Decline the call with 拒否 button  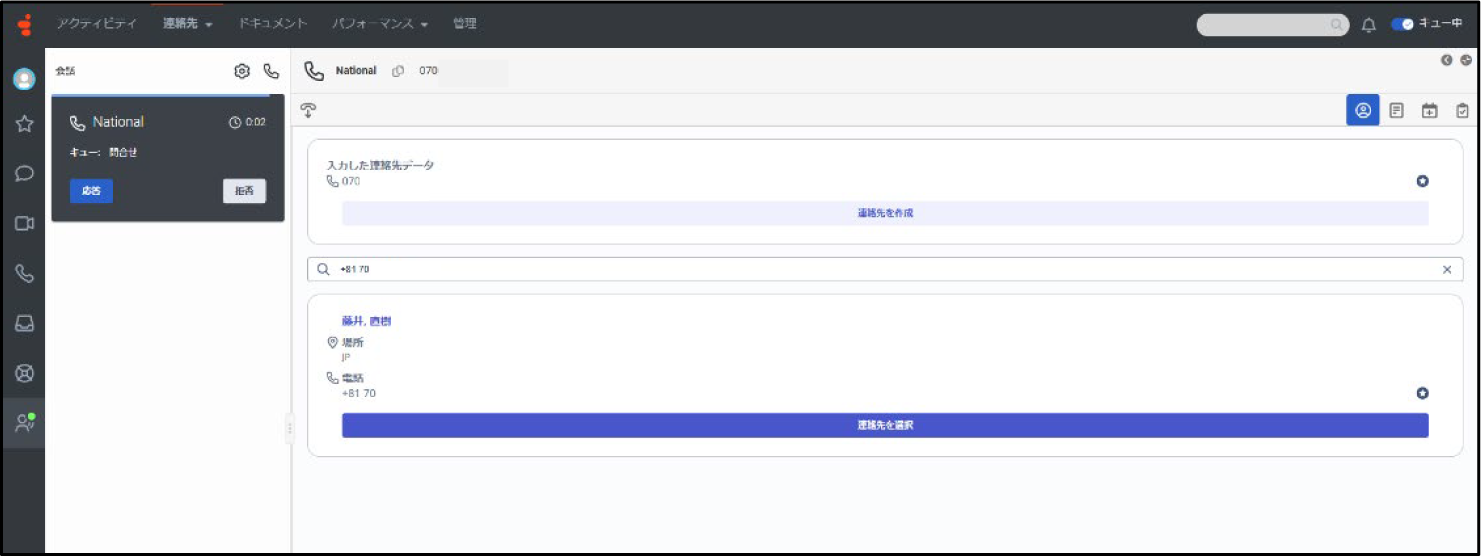coord(244,191)
